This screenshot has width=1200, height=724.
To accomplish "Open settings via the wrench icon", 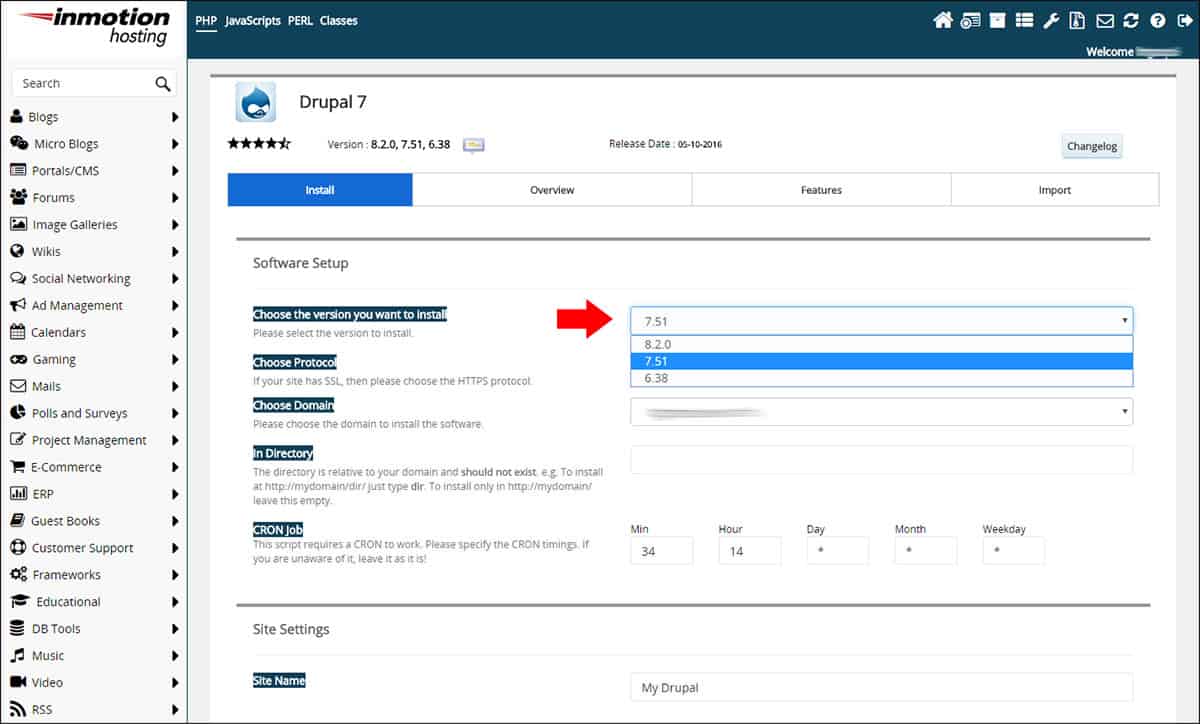I will coord(1051,20).
